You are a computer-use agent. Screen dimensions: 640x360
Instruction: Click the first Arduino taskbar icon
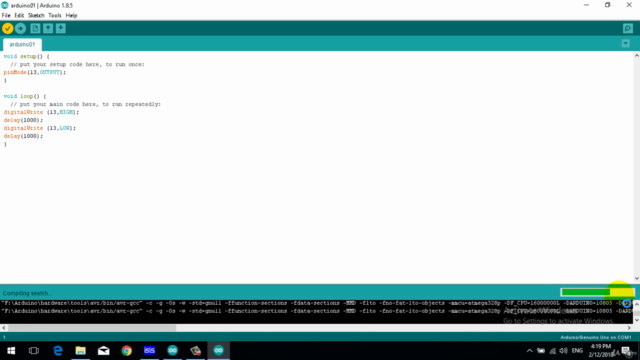(x=173, y=351)
